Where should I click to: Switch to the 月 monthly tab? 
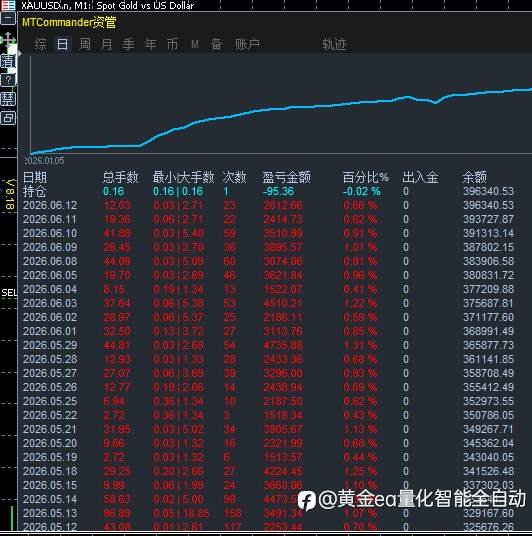pyautogui.click(x=107, y=44)
